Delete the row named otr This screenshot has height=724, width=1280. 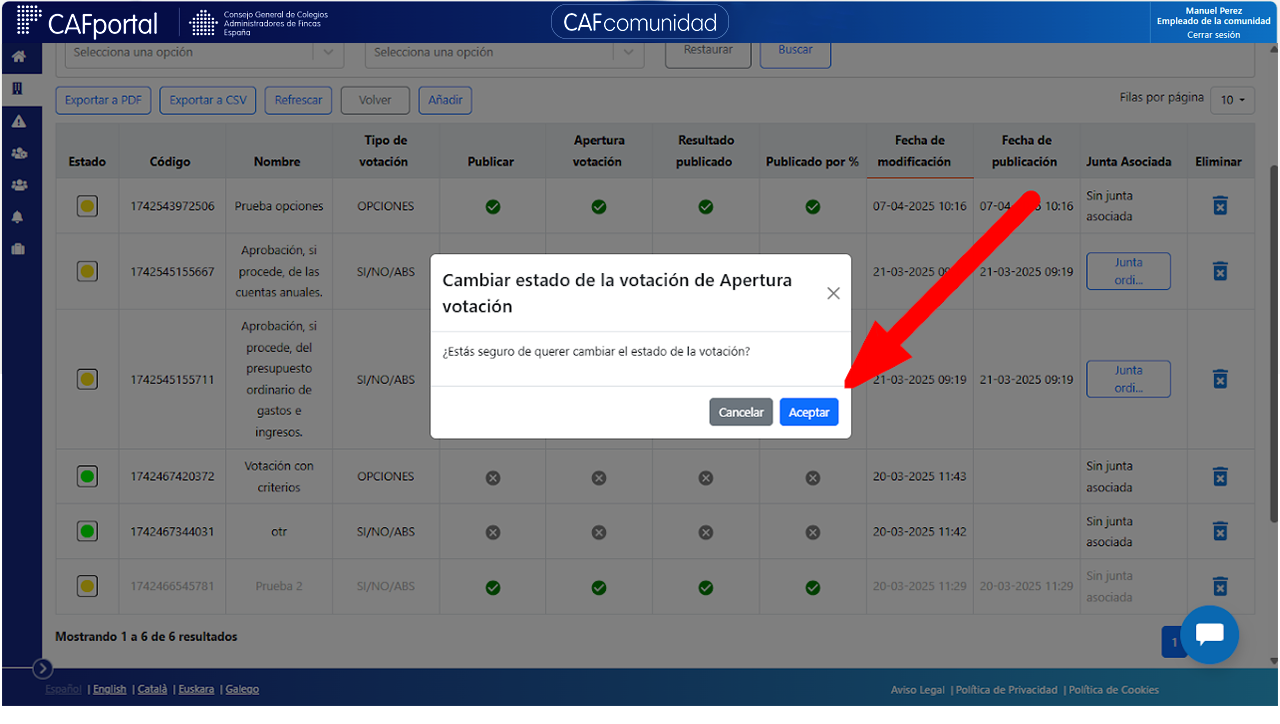(1219, 531)
